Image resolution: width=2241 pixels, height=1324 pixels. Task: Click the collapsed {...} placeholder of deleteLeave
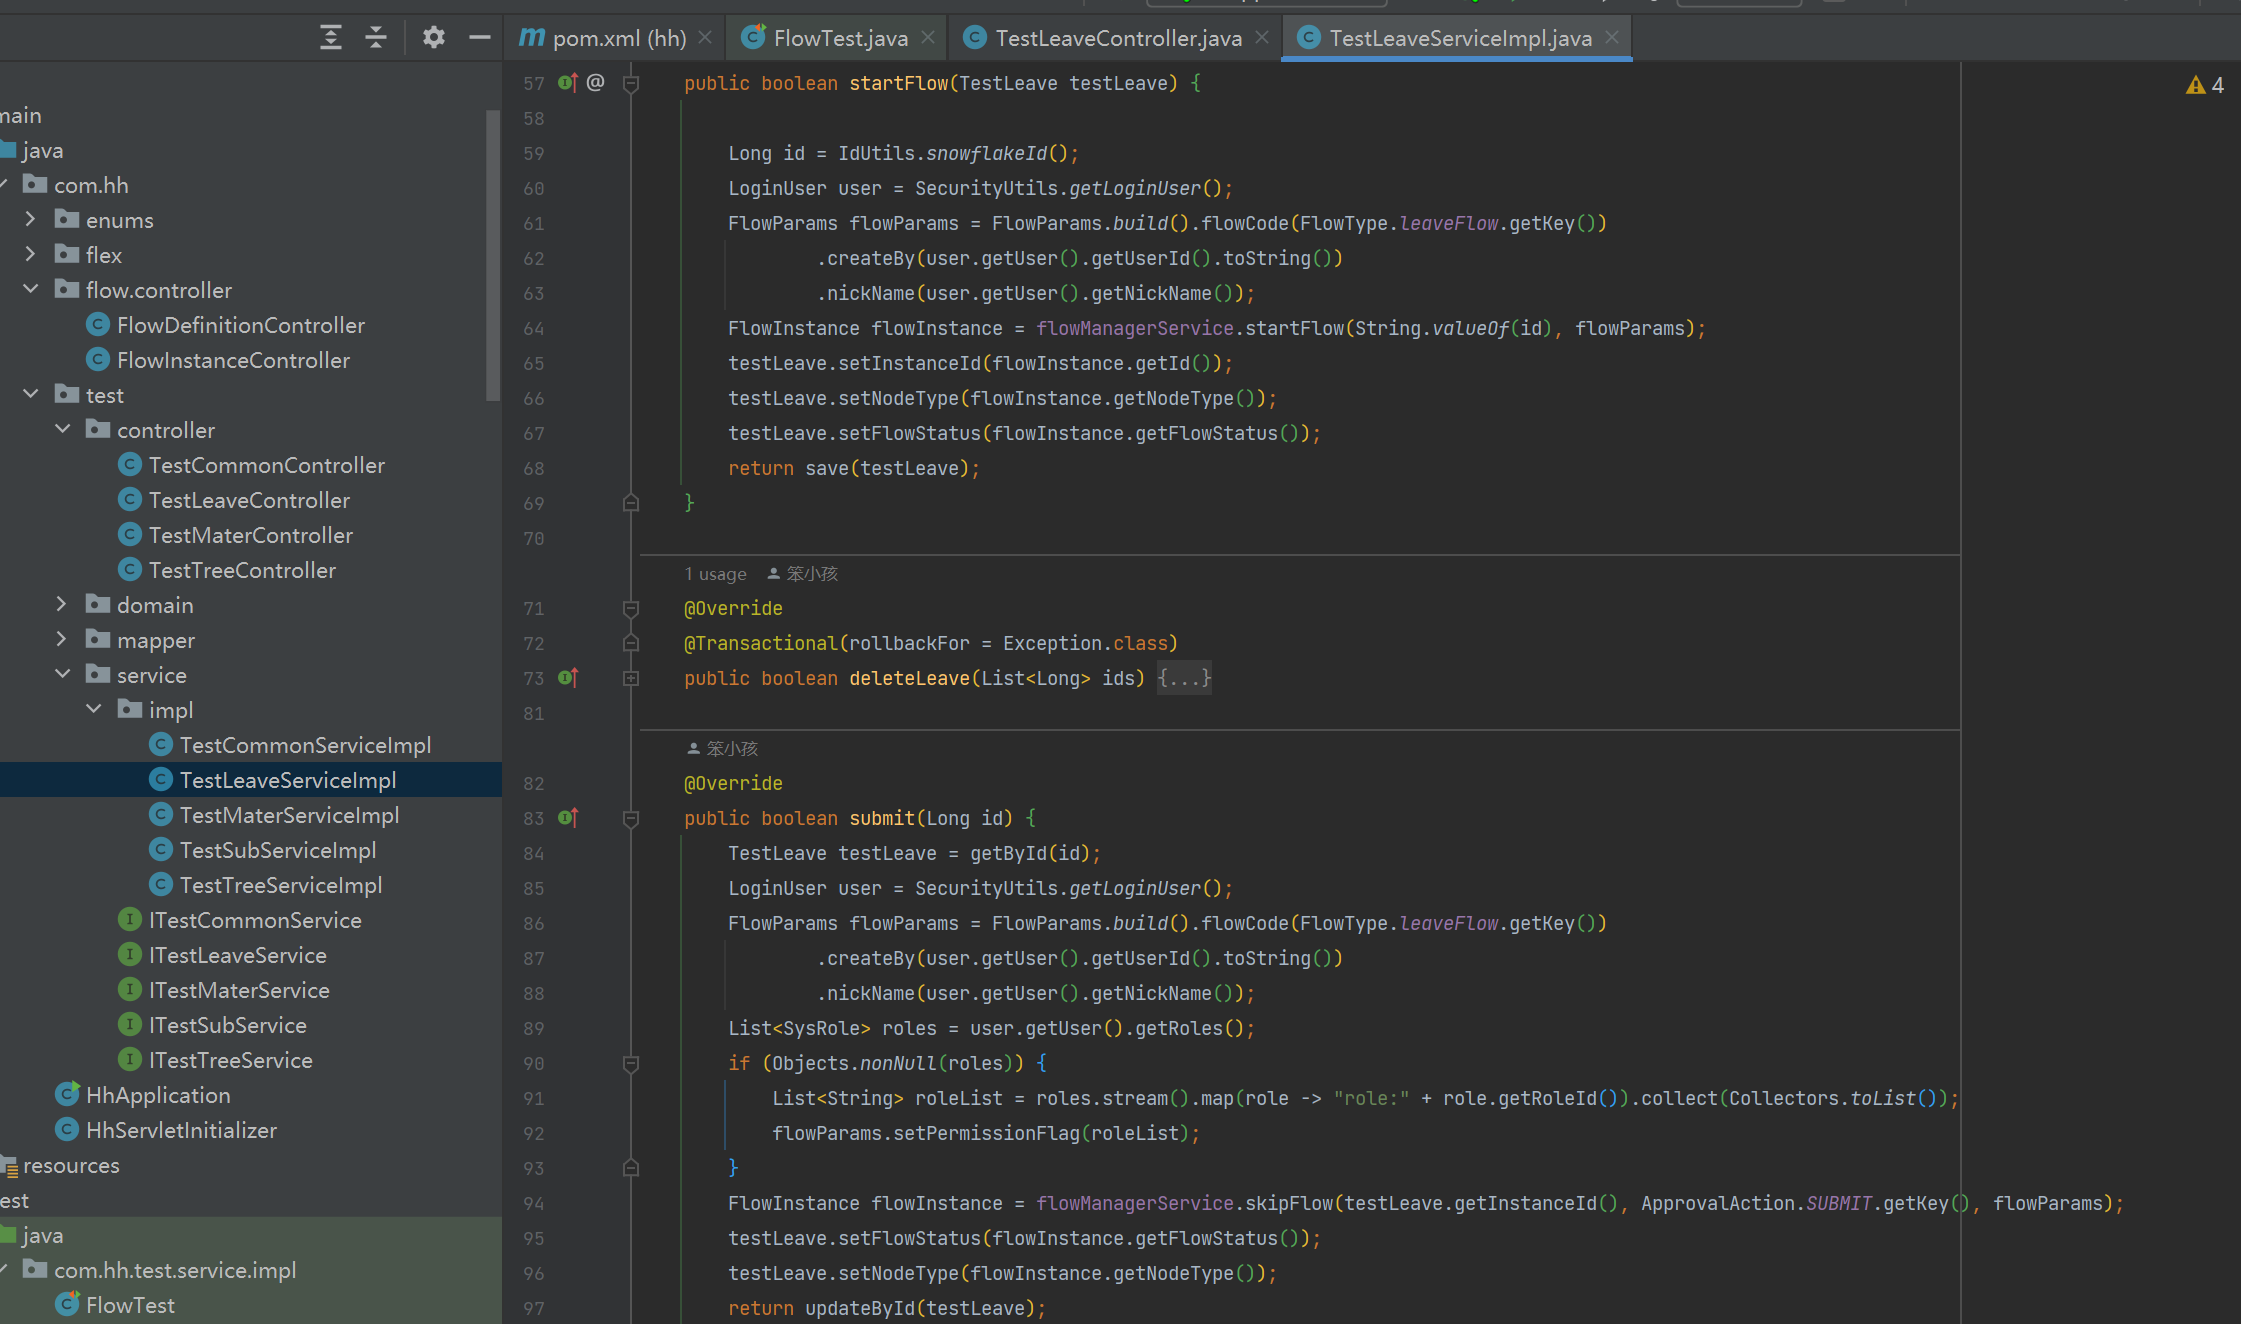[x=1184, y=678]
